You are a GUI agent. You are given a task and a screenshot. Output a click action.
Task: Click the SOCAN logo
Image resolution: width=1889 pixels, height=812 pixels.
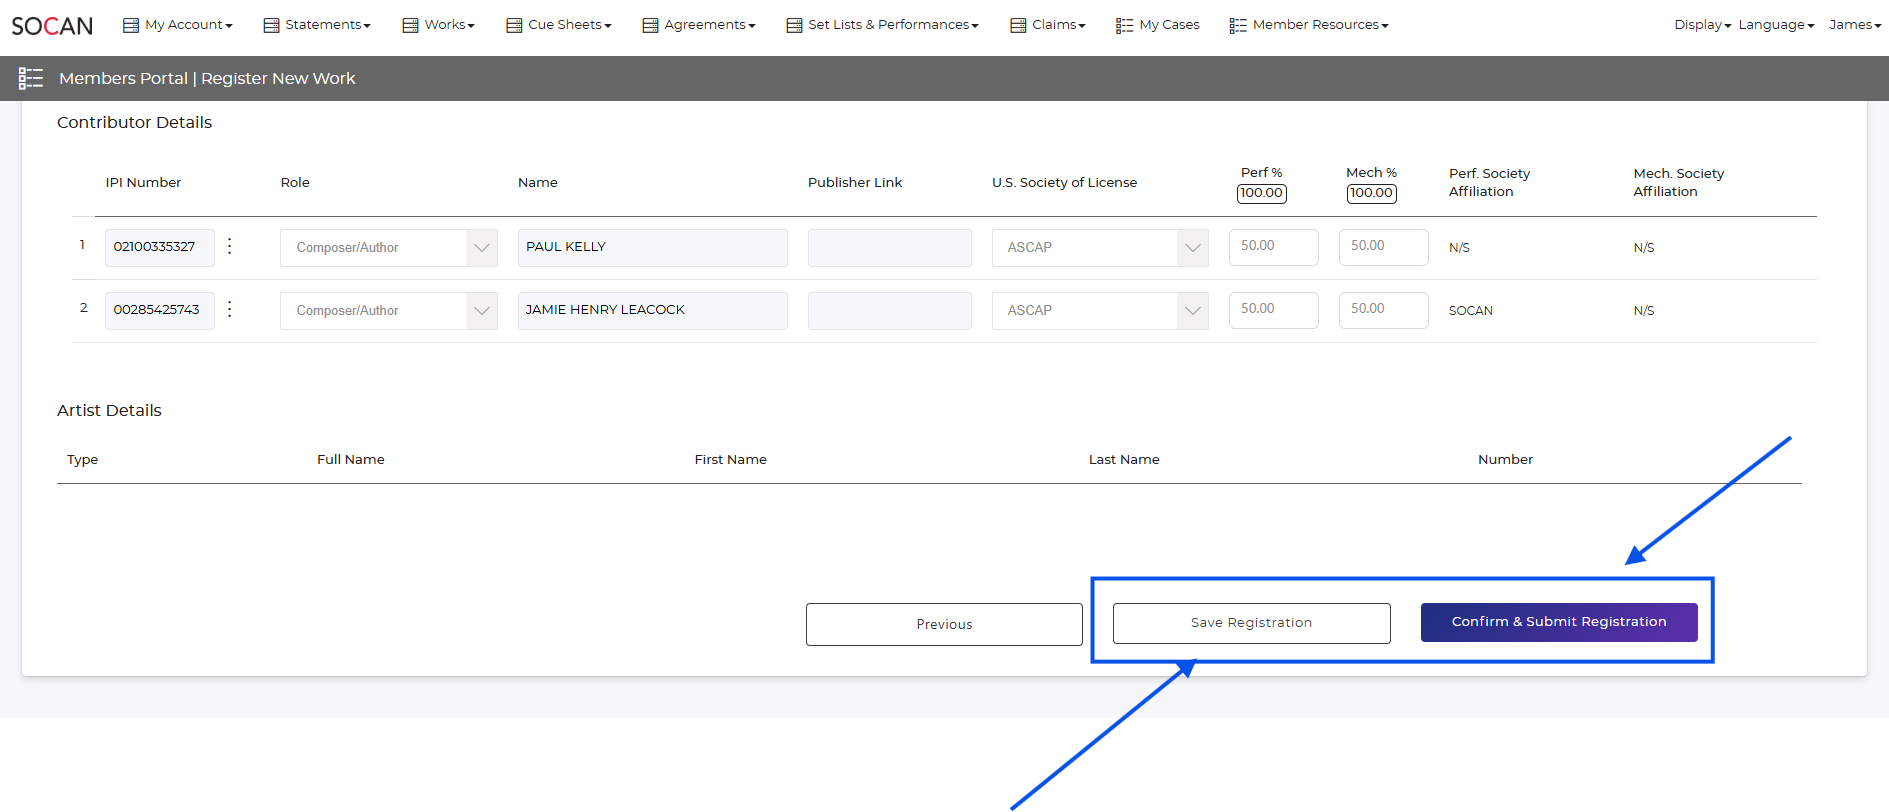[52, 26]
